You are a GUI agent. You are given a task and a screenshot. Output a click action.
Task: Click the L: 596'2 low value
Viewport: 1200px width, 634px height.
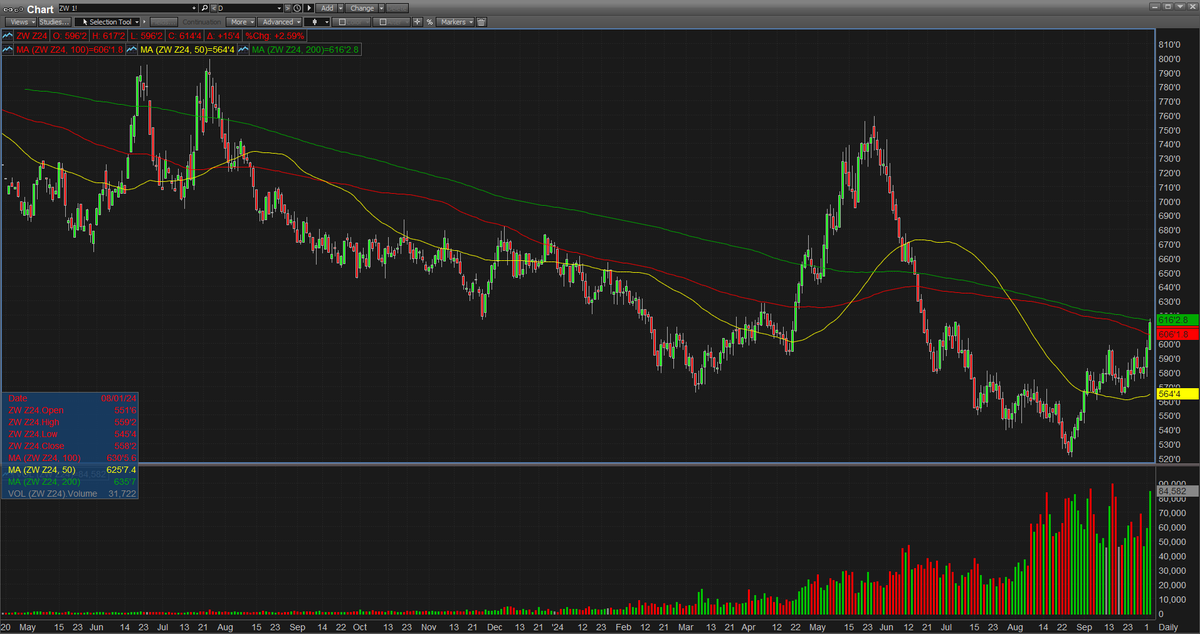(146, 36)
